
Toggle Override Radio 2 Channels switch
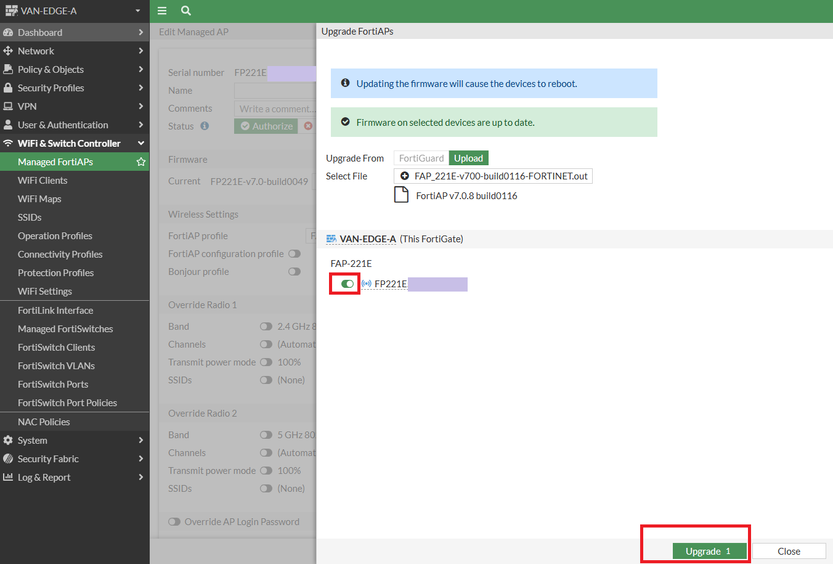click(x=266, y=452)
